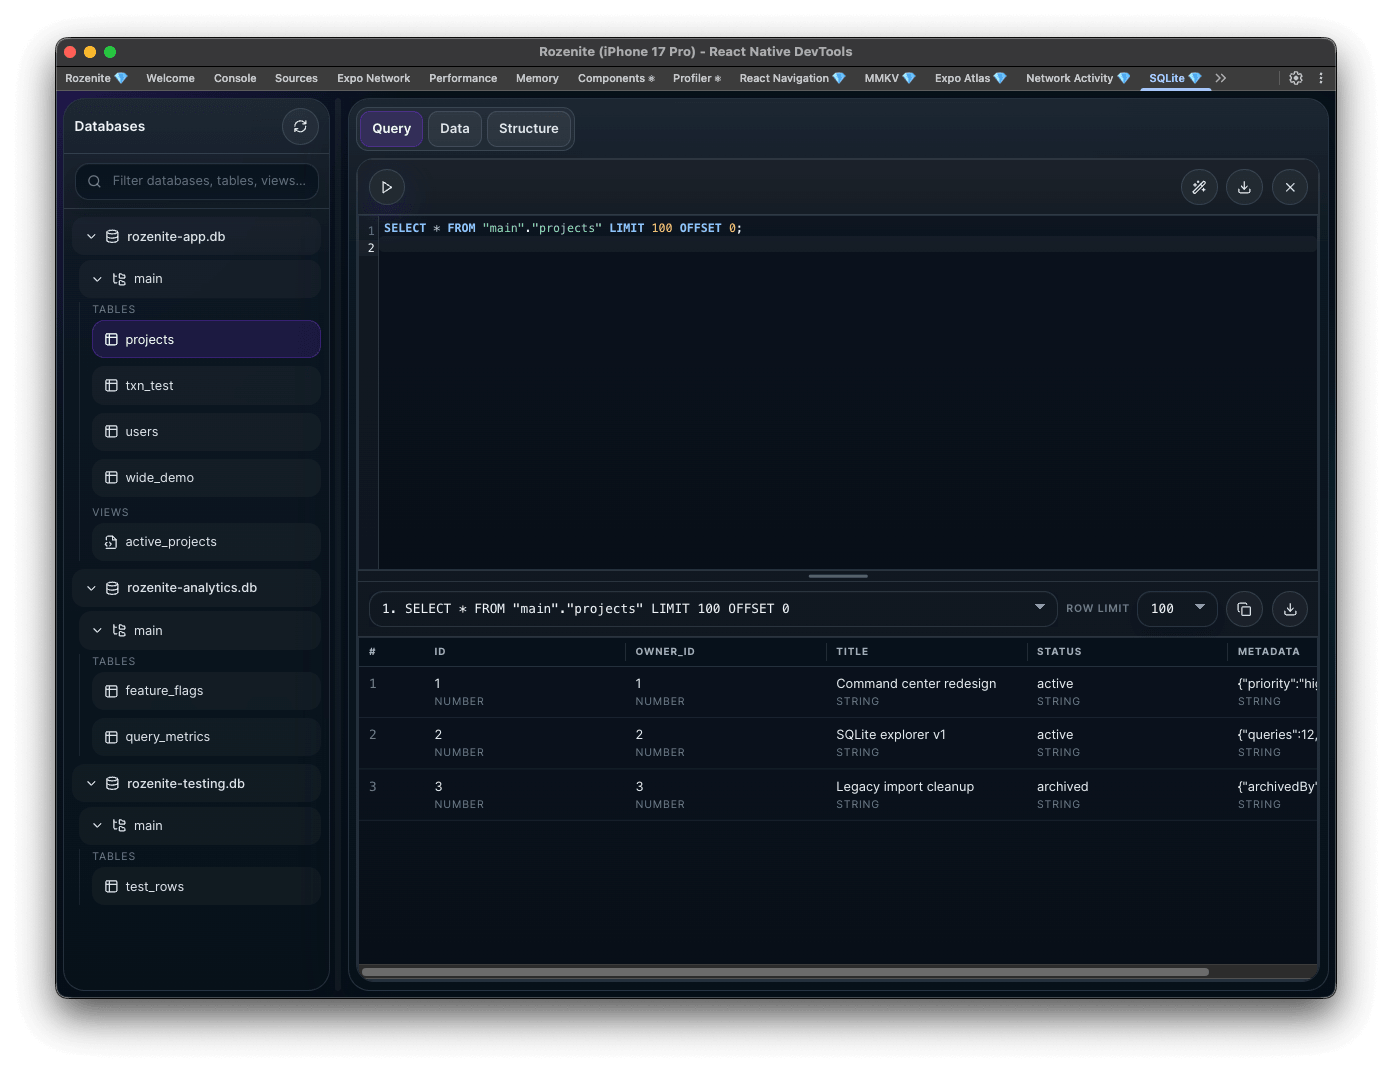
Task: Open the DevTools three-dot menu
Action: coord(1321,78)
